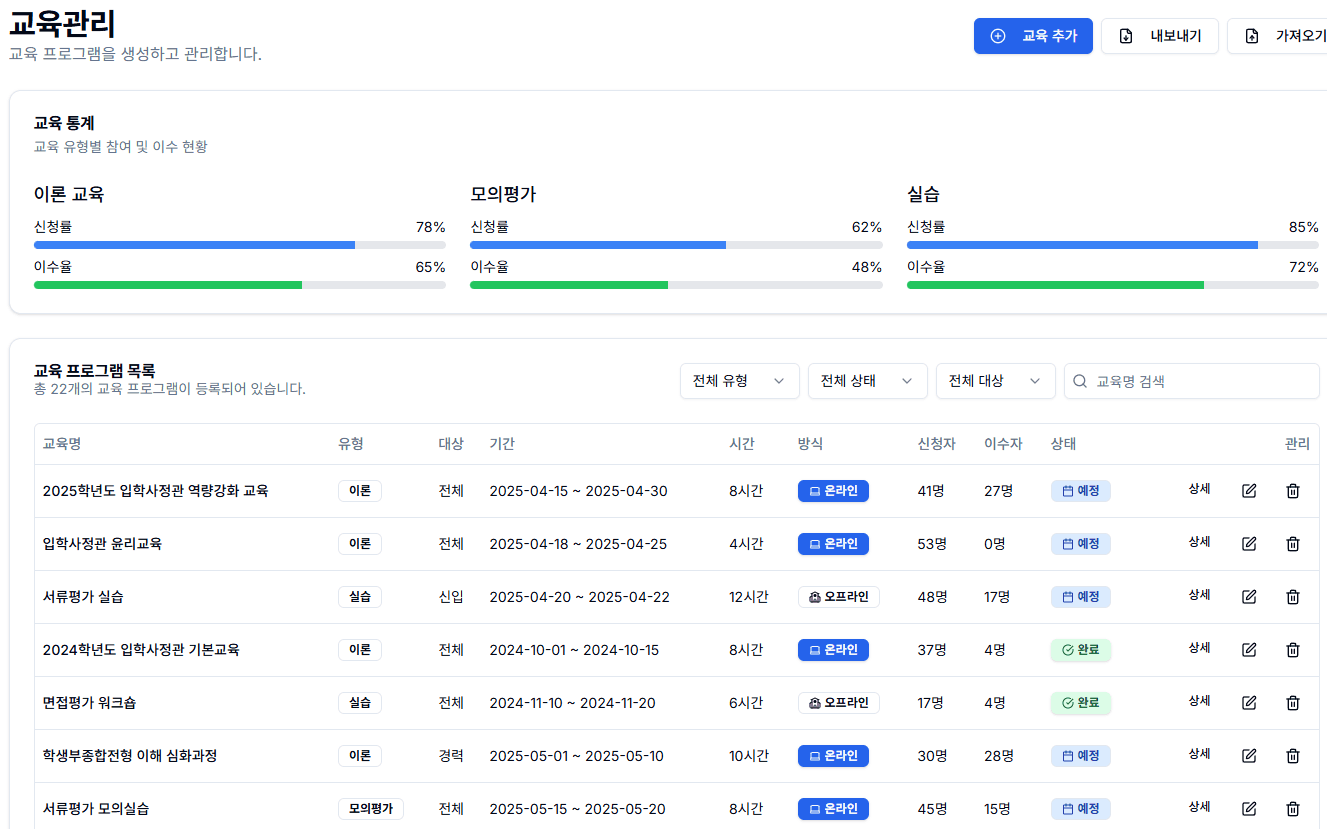Click the 교육 통계 section heading

(64, 123)
